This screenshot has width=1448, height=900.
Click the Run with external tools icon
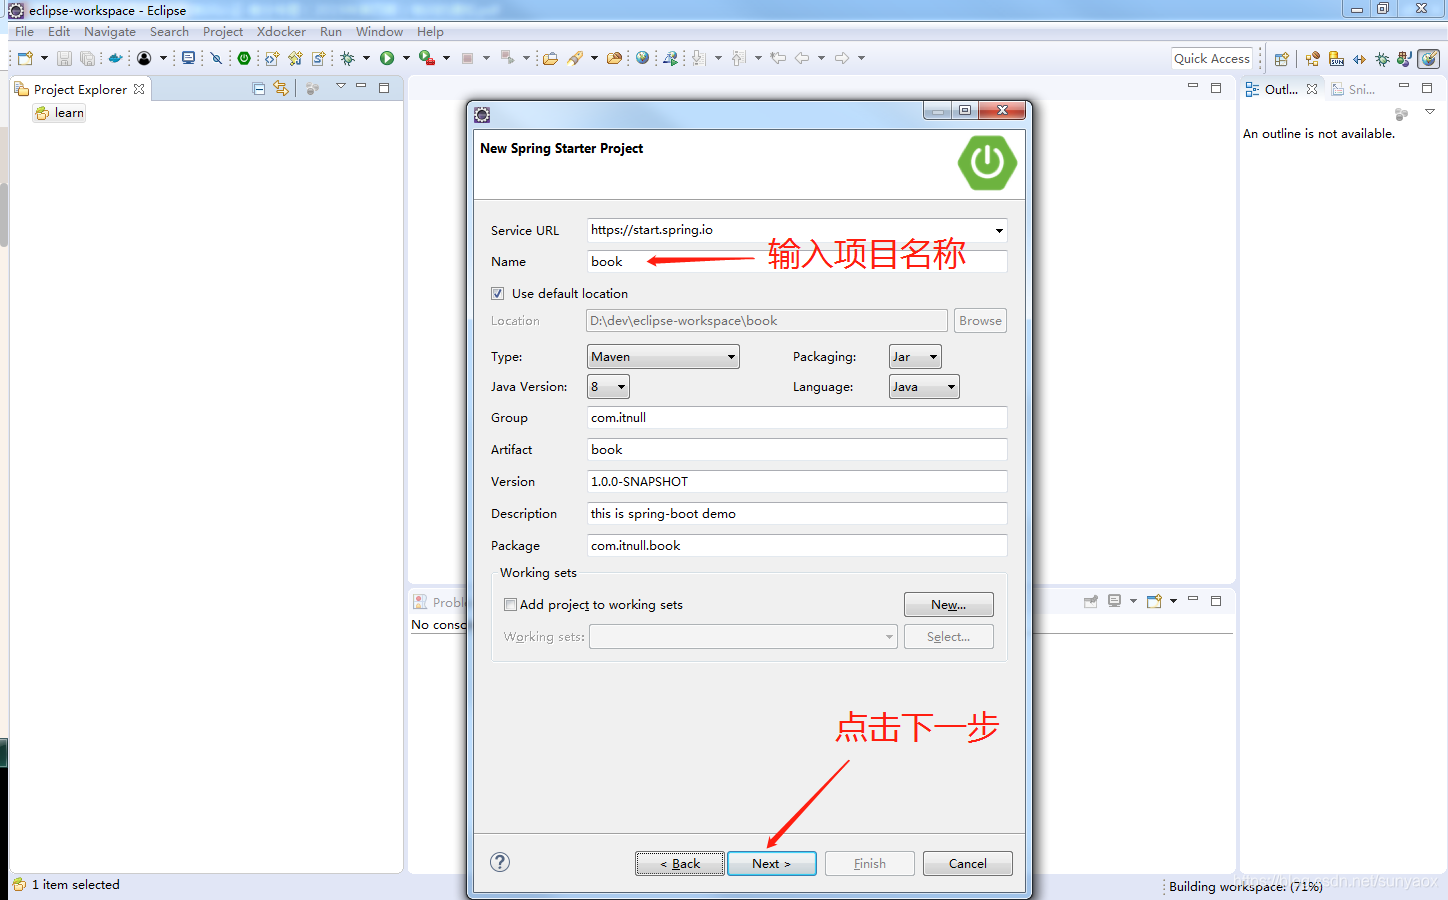(427, 58)
